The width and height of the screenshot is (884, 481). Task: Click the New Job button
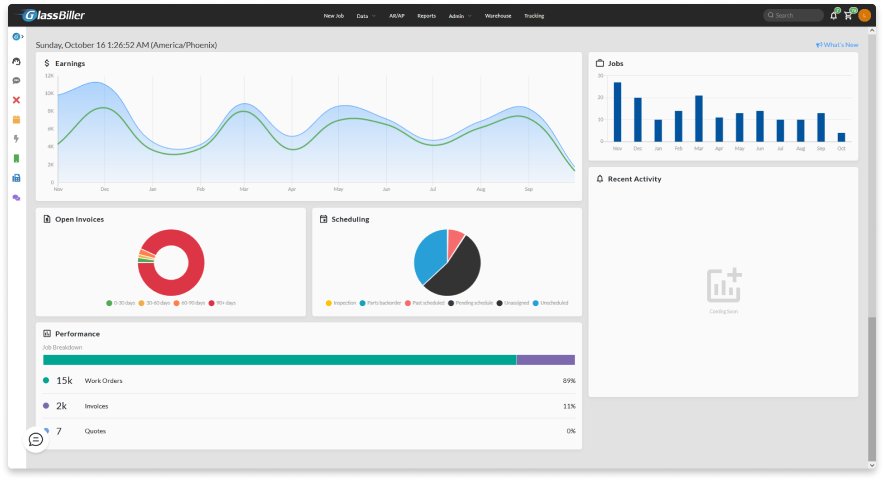coord(334,16)
